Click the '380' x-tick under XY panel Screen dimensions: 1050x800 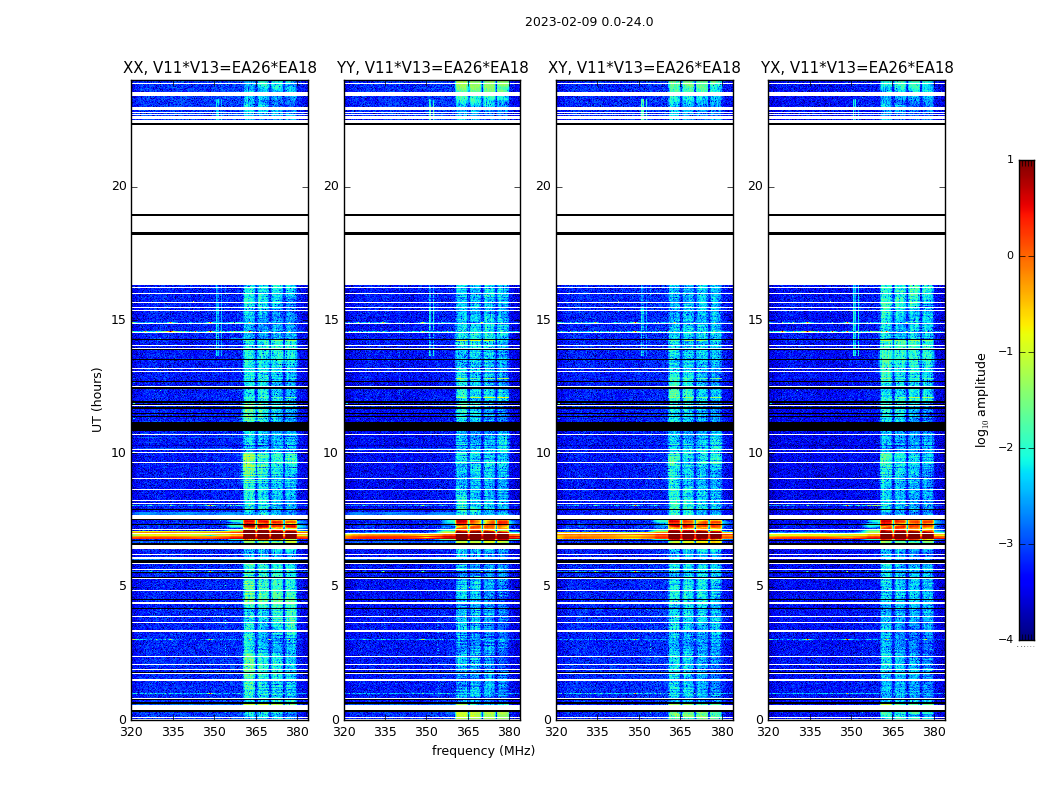coord(722,732)
